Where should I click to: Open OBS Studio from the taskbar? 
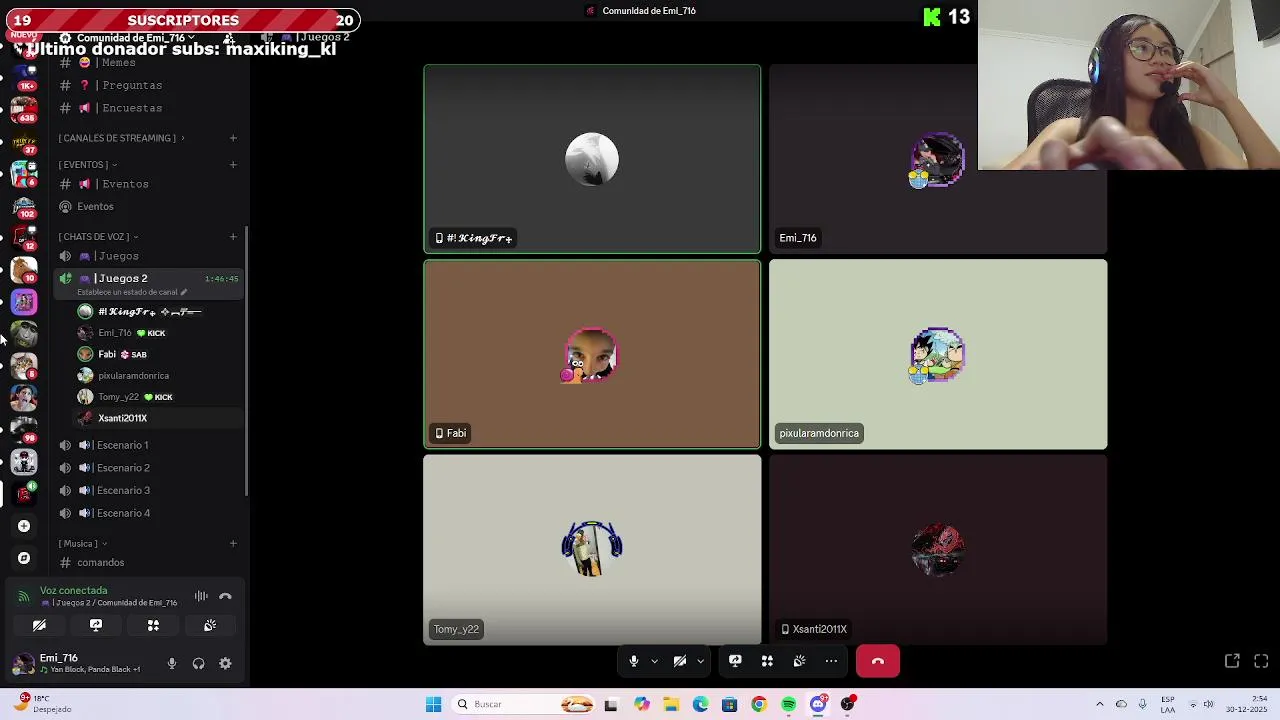tap(848, 704)
